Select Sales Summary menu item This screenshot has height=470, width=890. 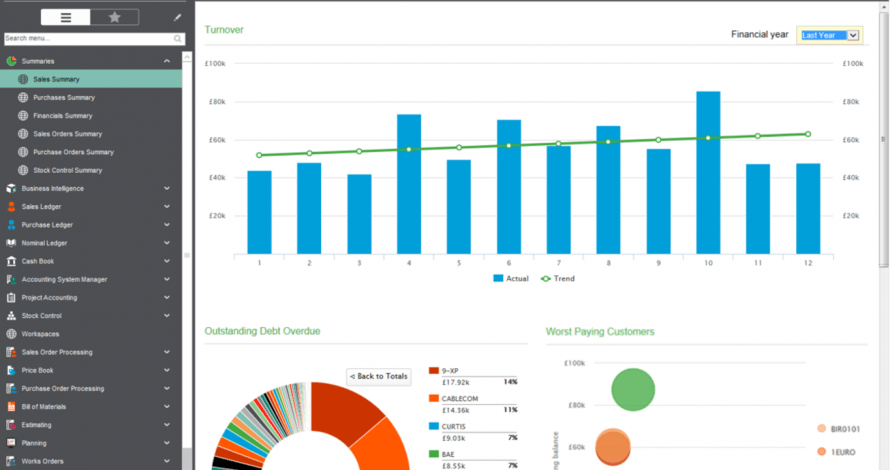tap(91, 79)
